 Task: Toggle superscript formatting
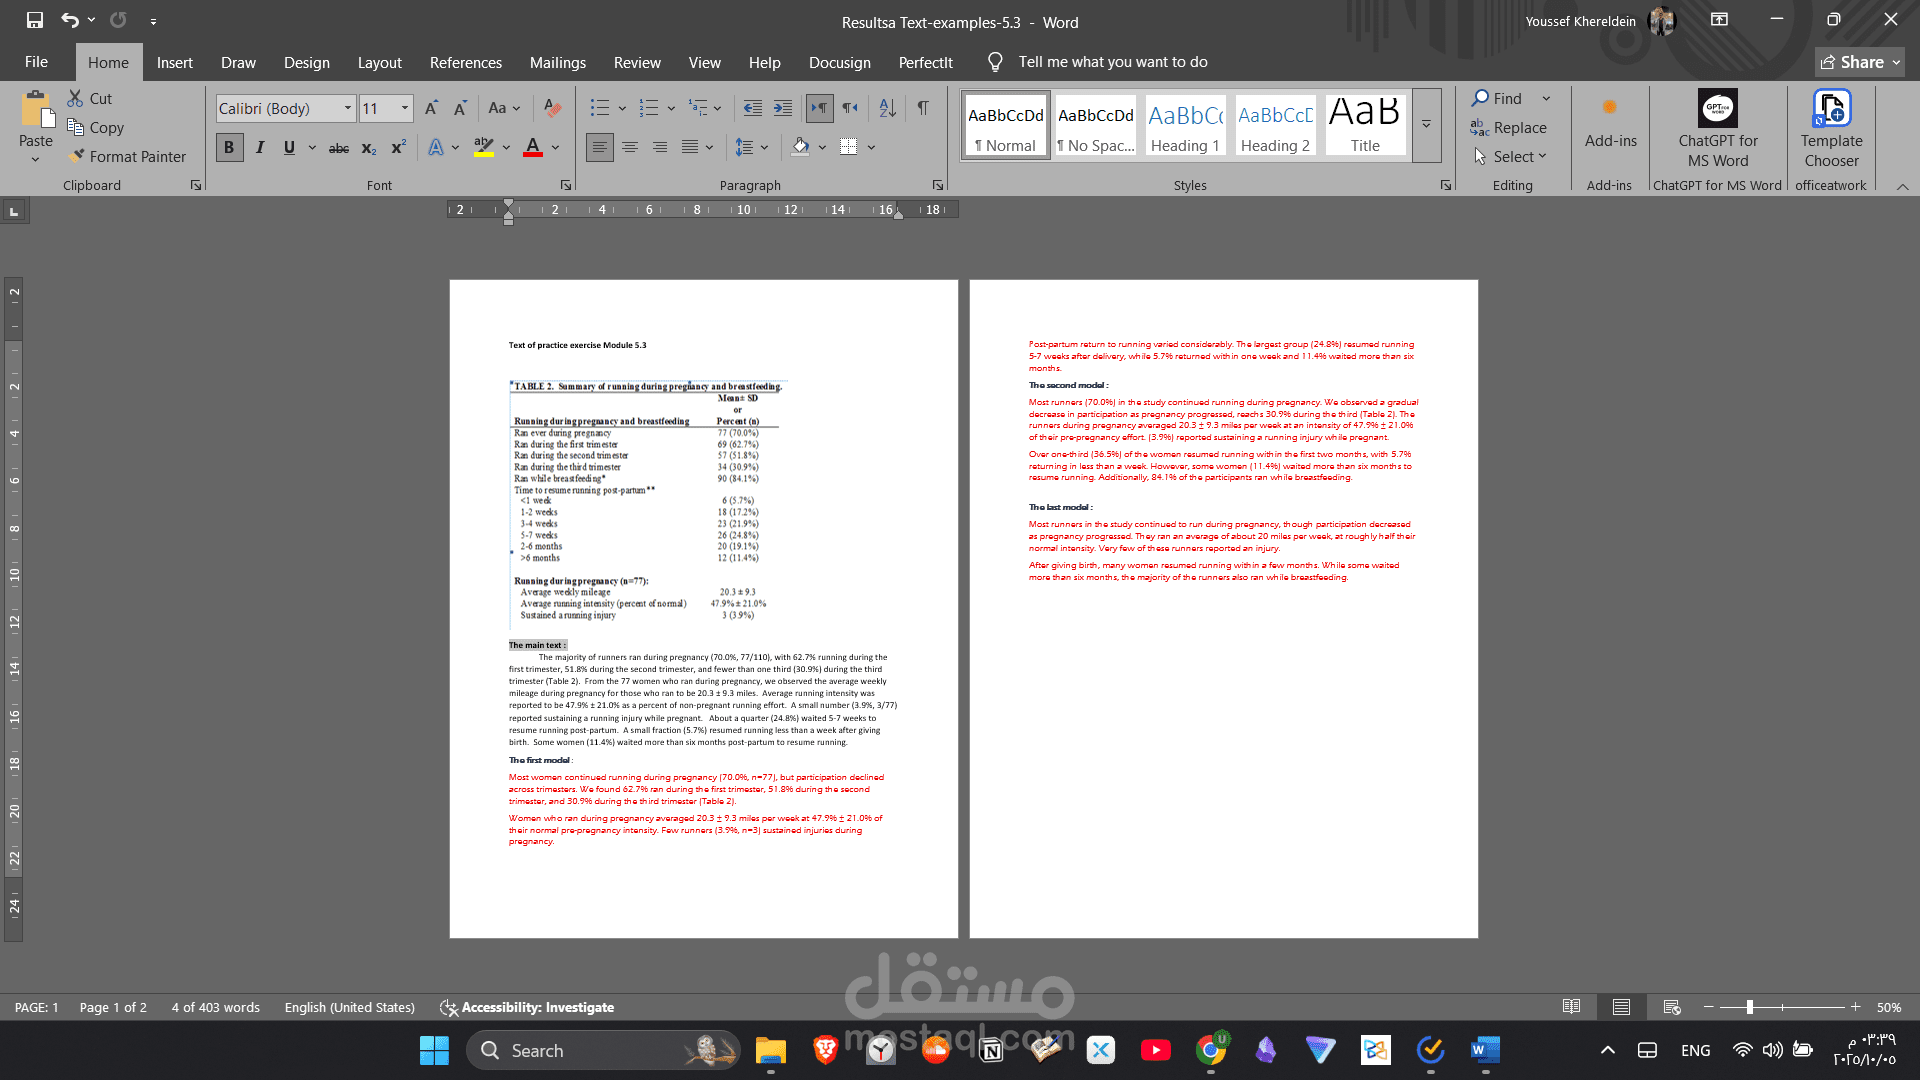tap(398, 147)
